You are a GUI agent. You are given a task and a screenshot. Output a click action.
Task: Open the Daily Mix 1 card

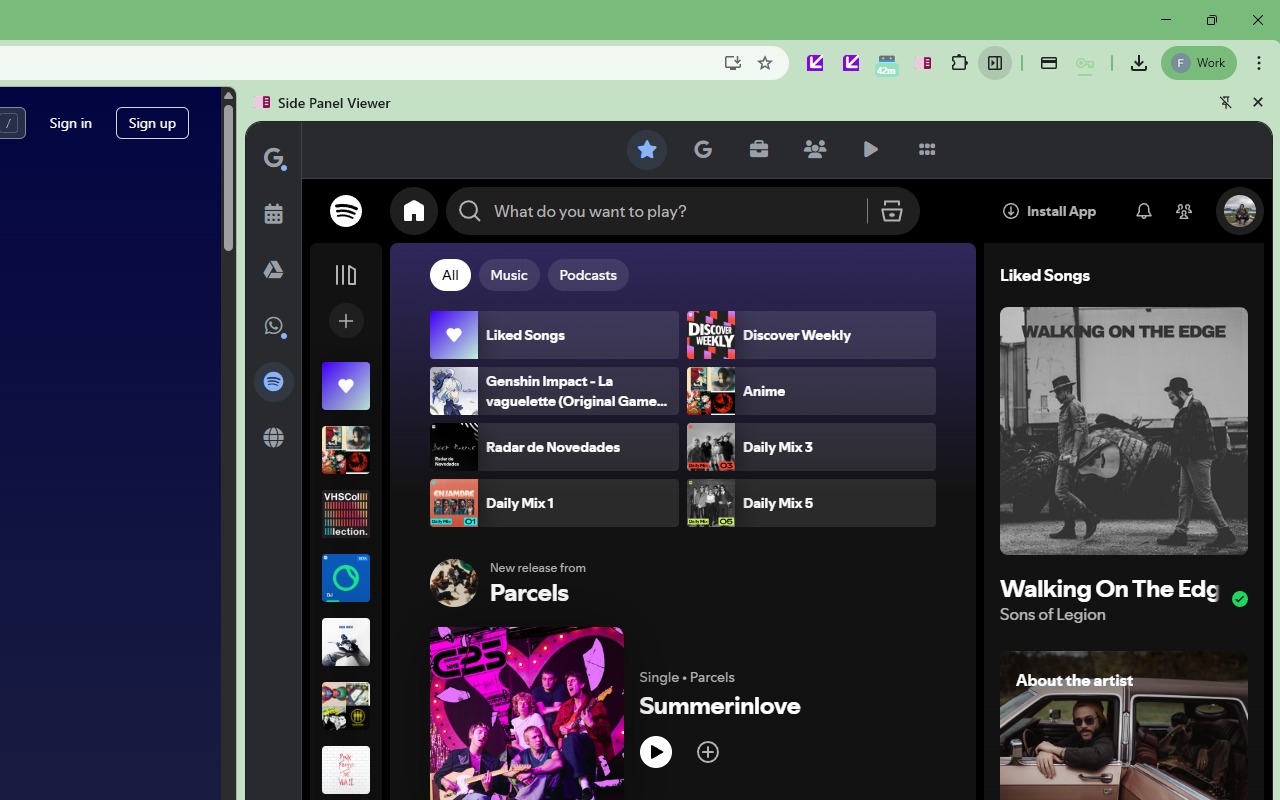point(554,503)
